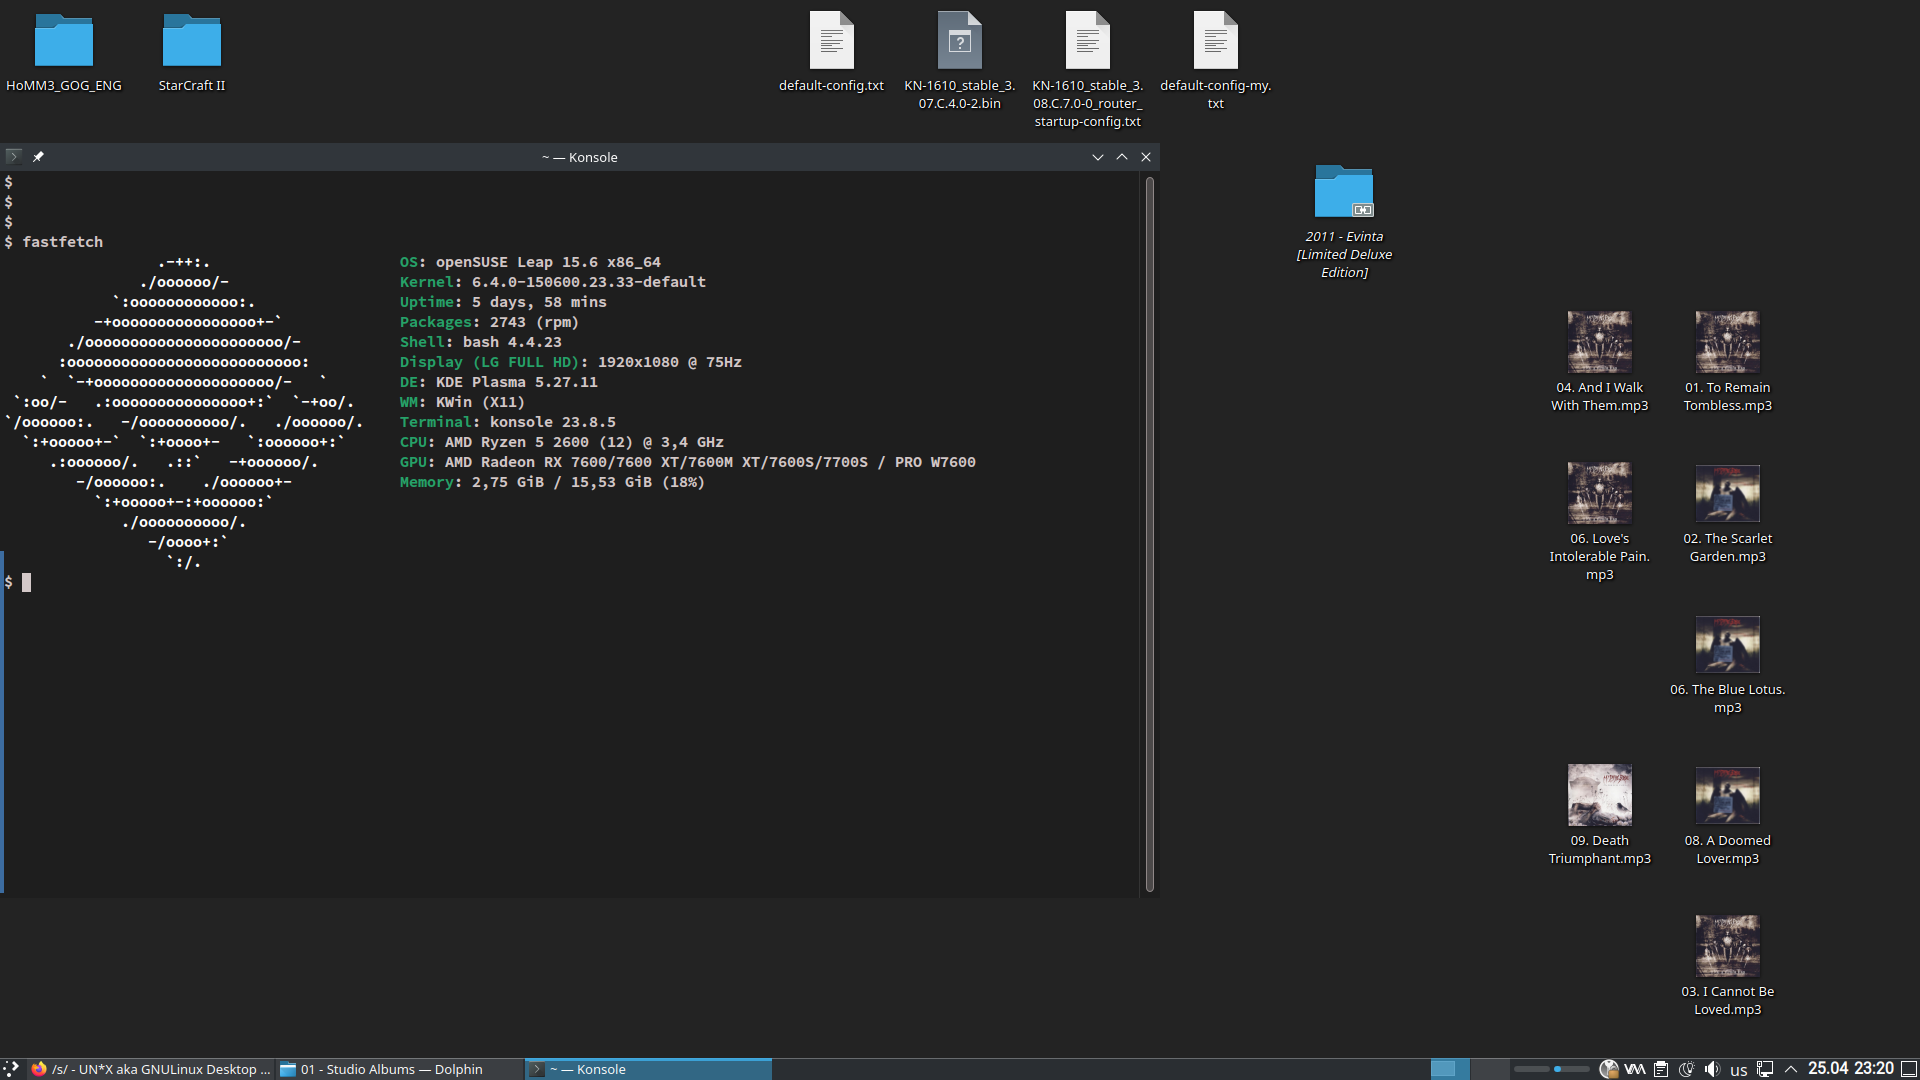1920x1080 pixels.
Task: Click the show desktop button
Action: click(1909, 1069)
